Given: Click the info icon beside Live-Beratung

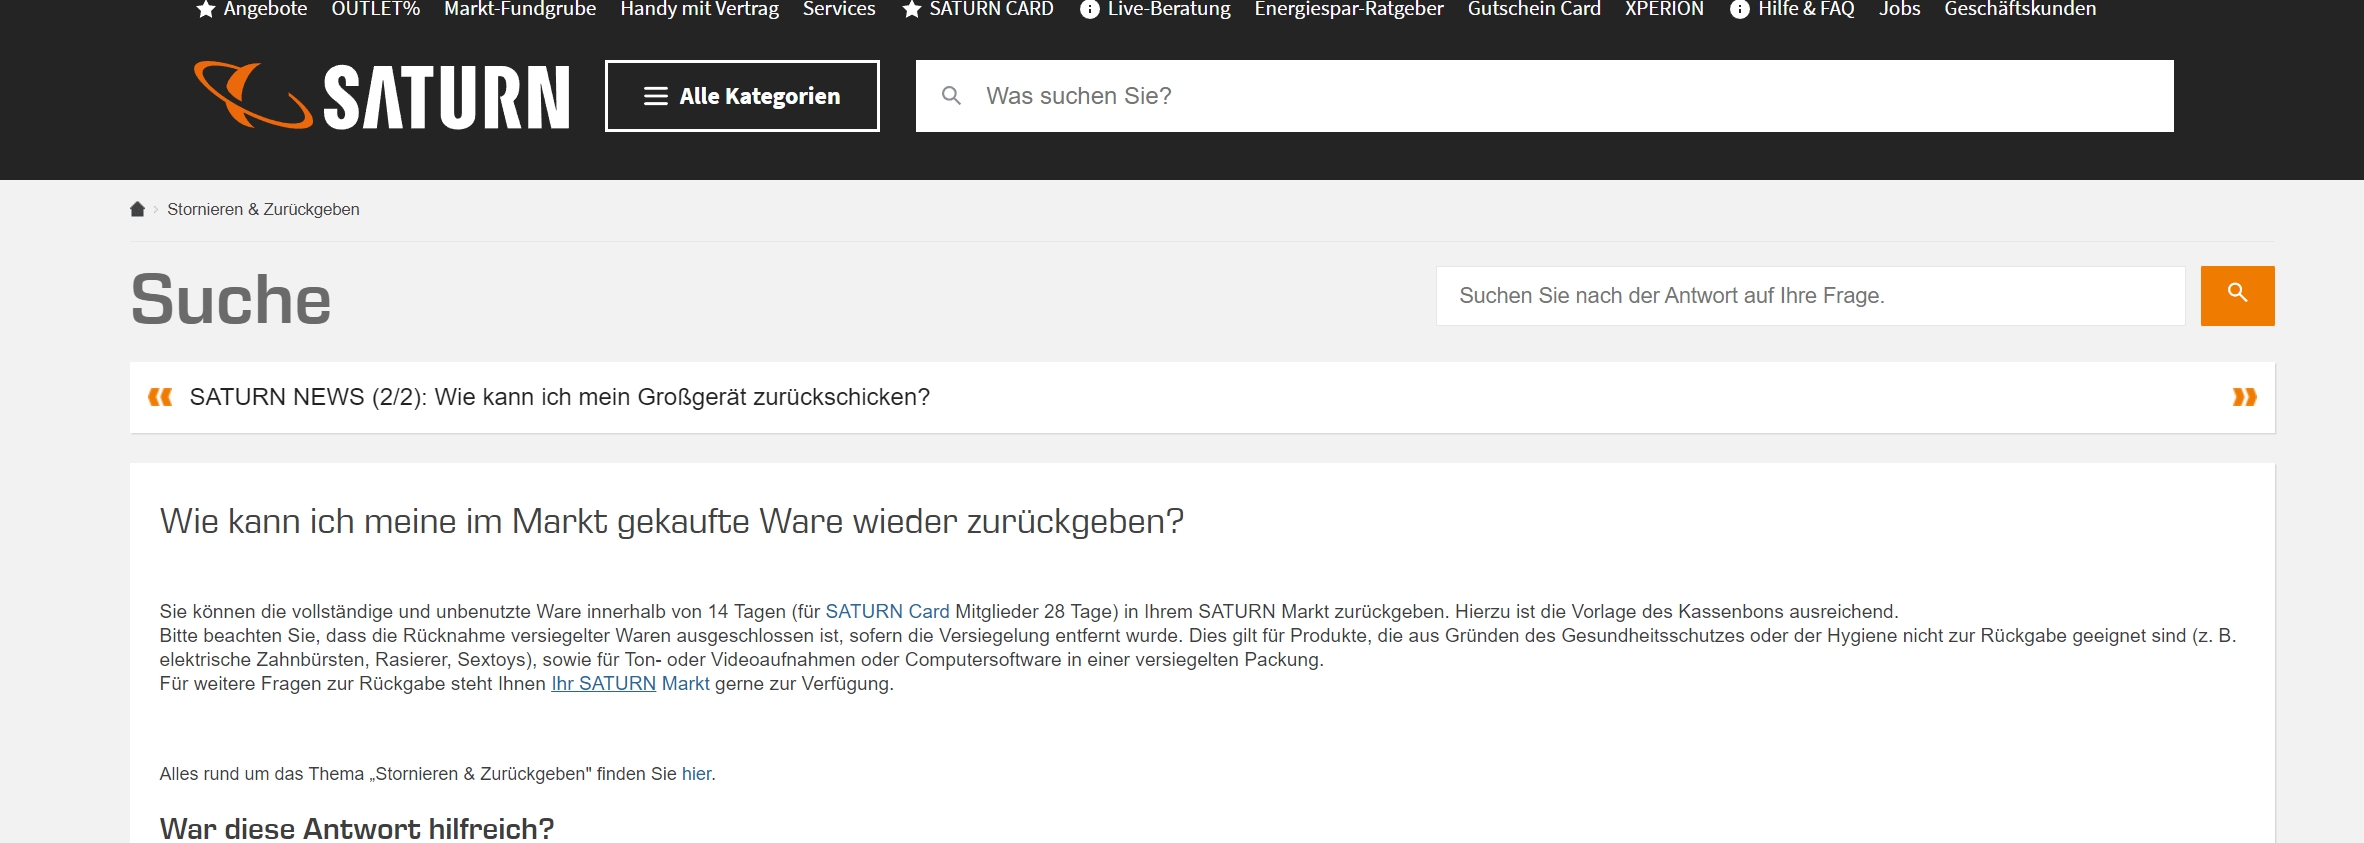Looking at the screenshot, I should point(1090,10).
